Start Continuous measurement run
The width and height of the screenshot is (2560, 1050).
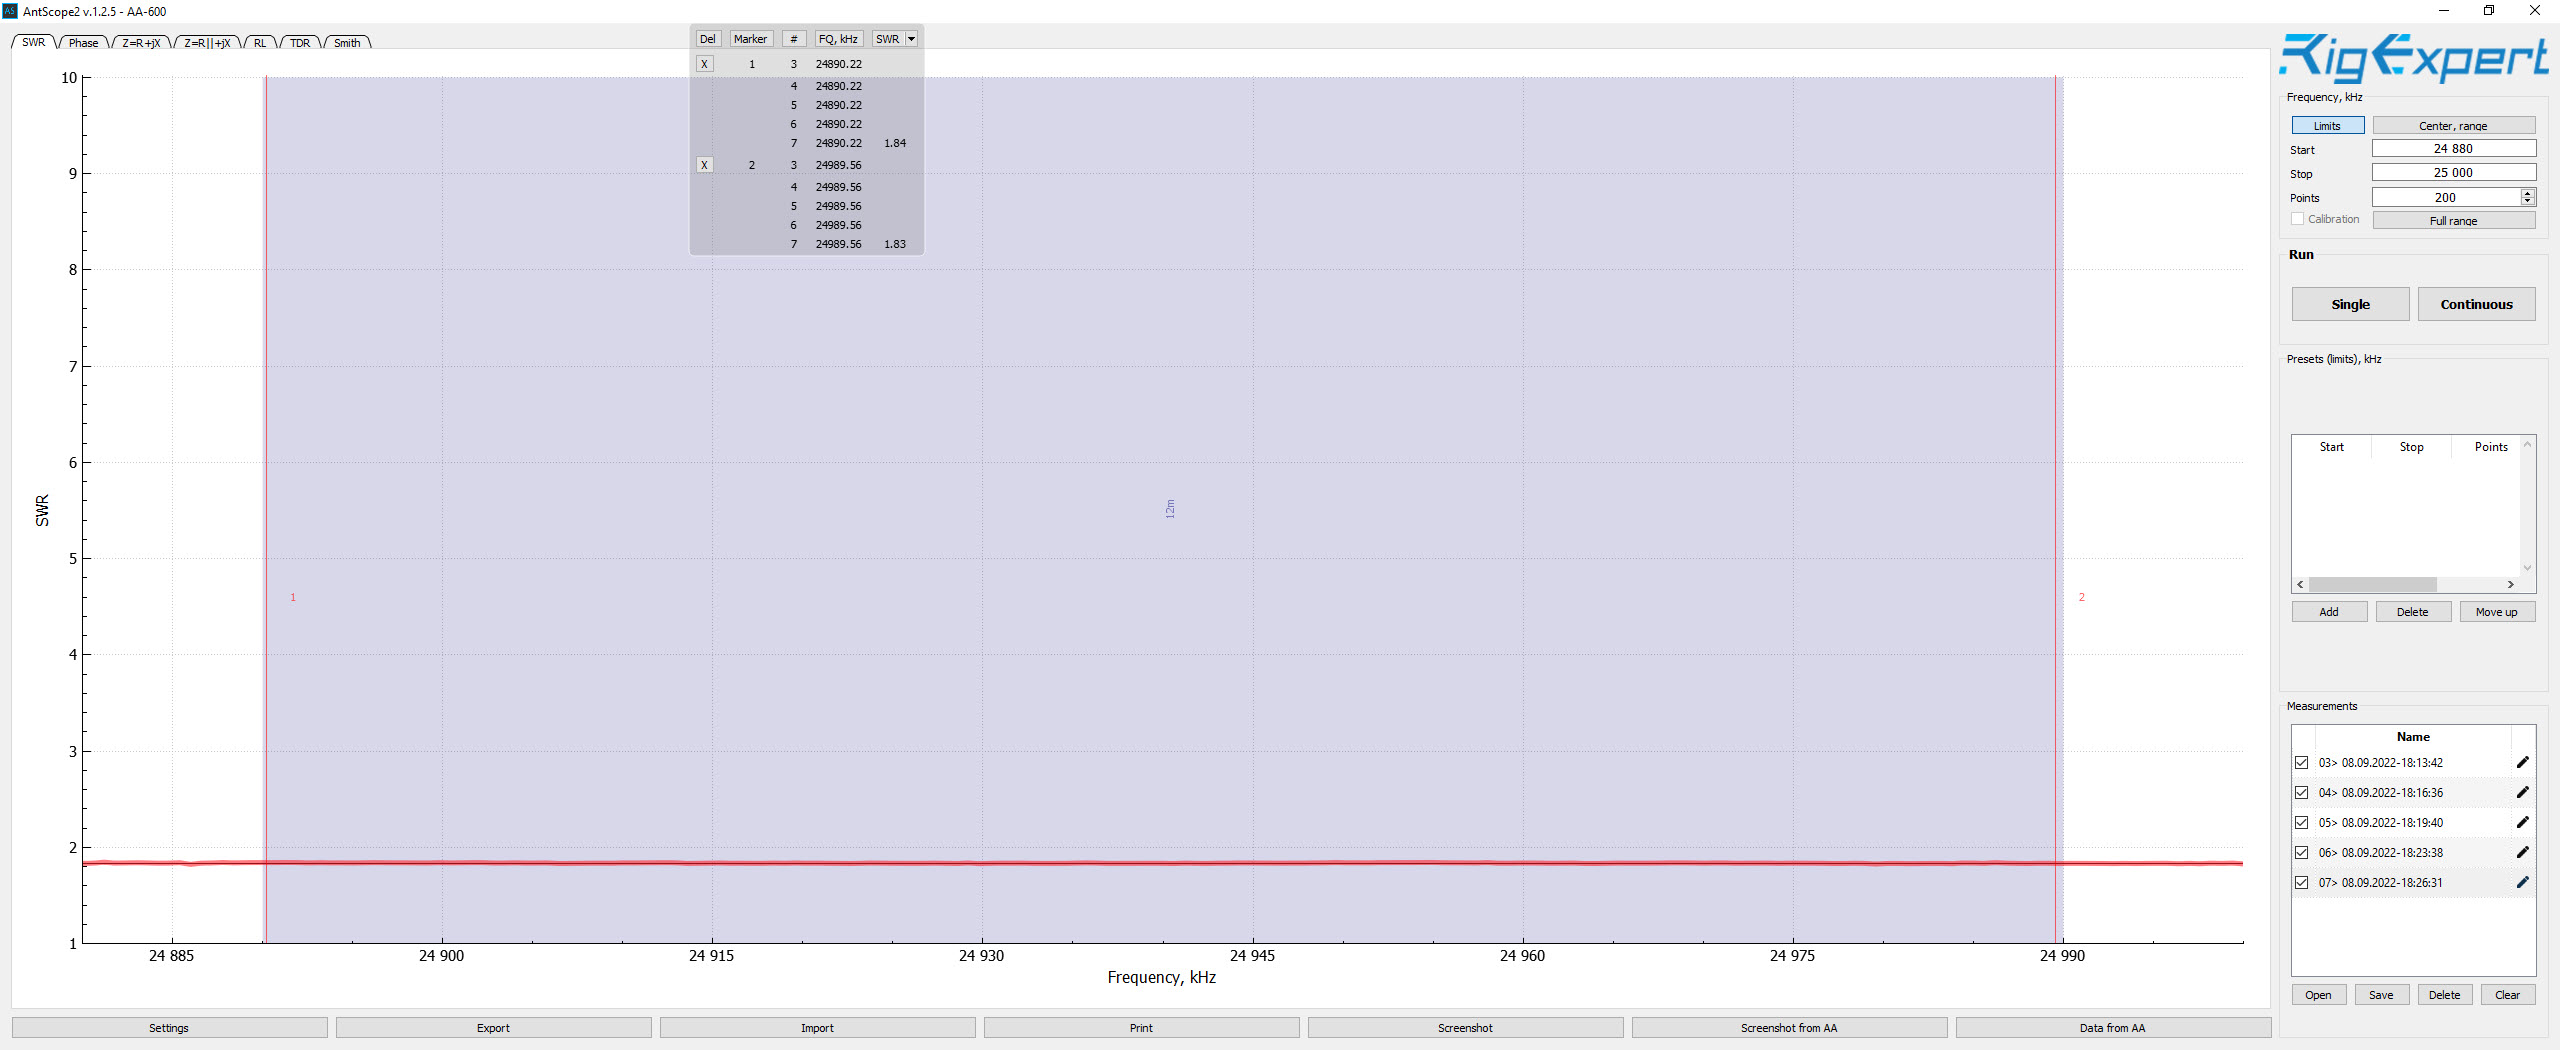[2476, 304]
